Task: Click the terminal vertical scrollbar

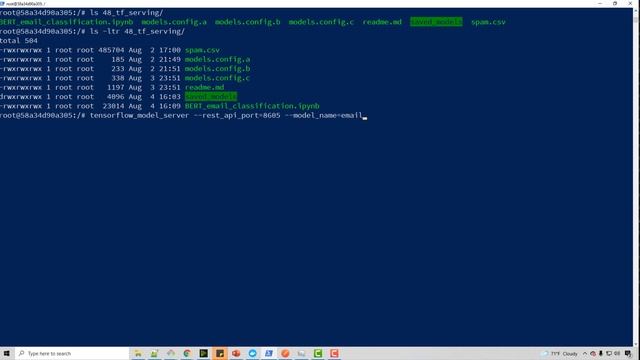Action: click(x=636, y=177)
